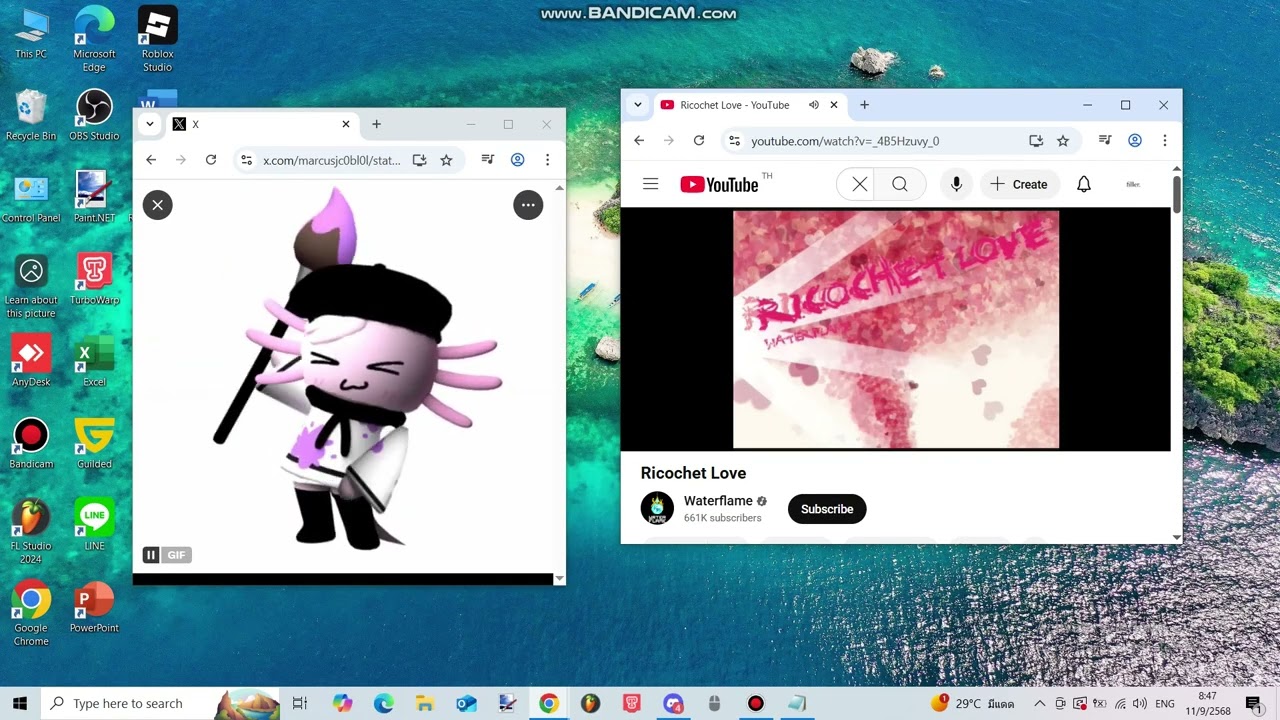Viewport: 1280px width, 720px height.
Task: Switch to Chrome on the taskbar
Action: click(548, 703)
